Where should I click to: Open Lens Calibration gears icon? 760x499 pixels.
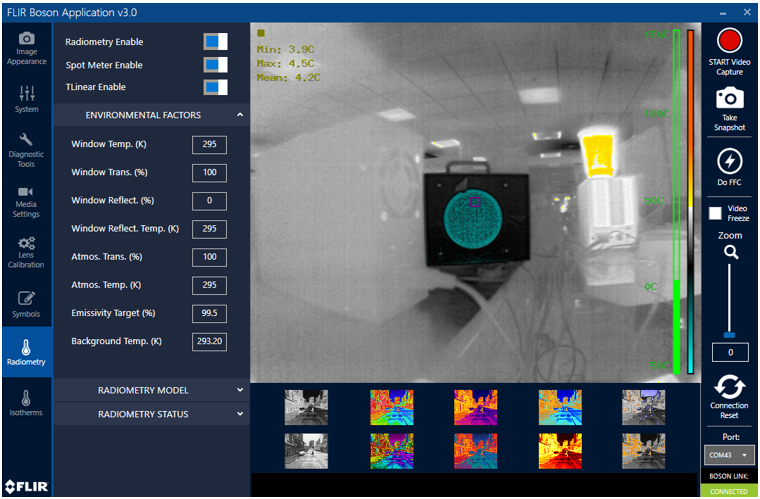coord(27,249)
